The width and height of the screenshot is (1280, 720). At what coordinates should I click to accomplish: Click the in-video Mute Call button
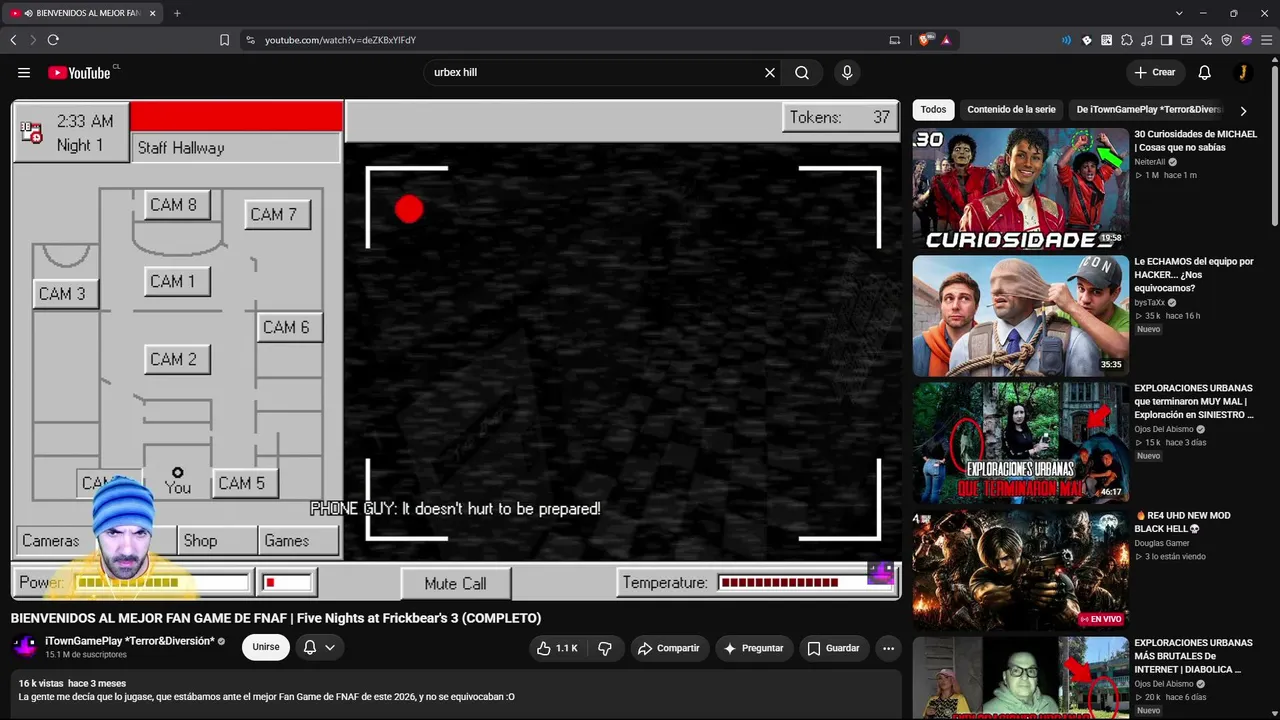455,584
